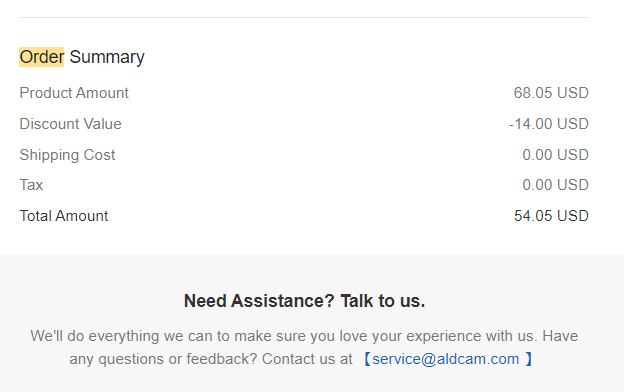Click the horizontal divider above Order Summary

pyautogui.click(x=304, y=18)
